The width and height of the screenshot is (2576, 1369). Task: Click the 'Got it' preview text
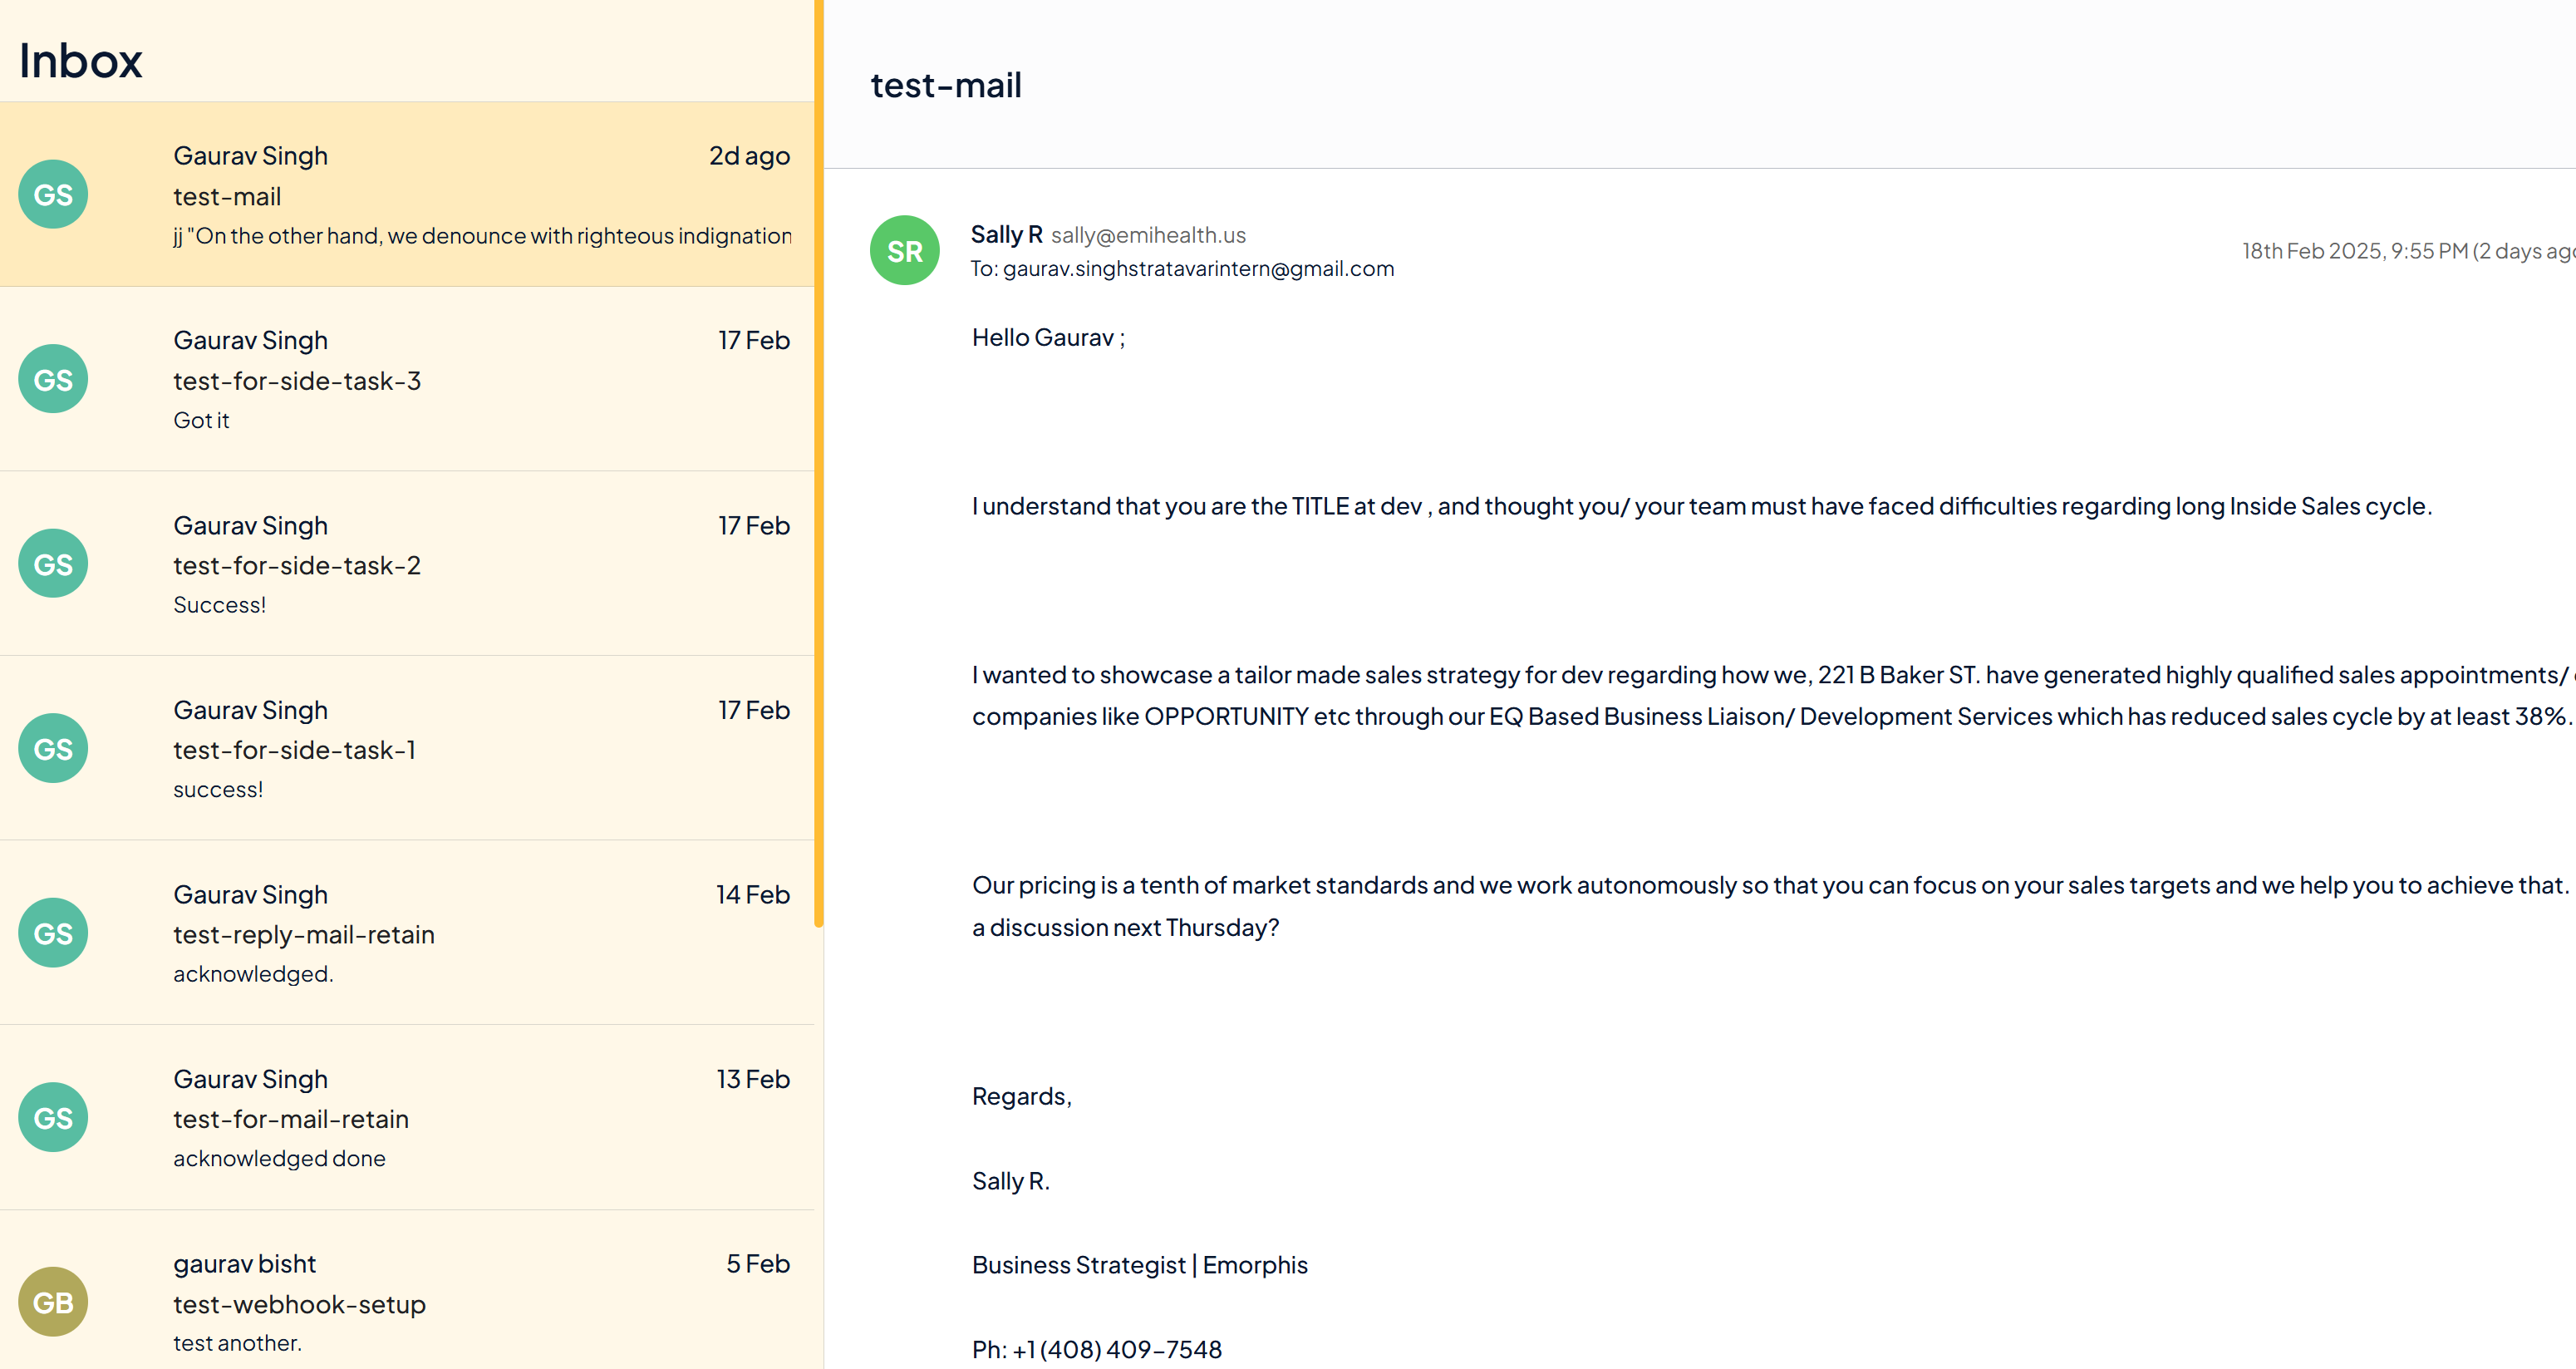coord(201,420)
